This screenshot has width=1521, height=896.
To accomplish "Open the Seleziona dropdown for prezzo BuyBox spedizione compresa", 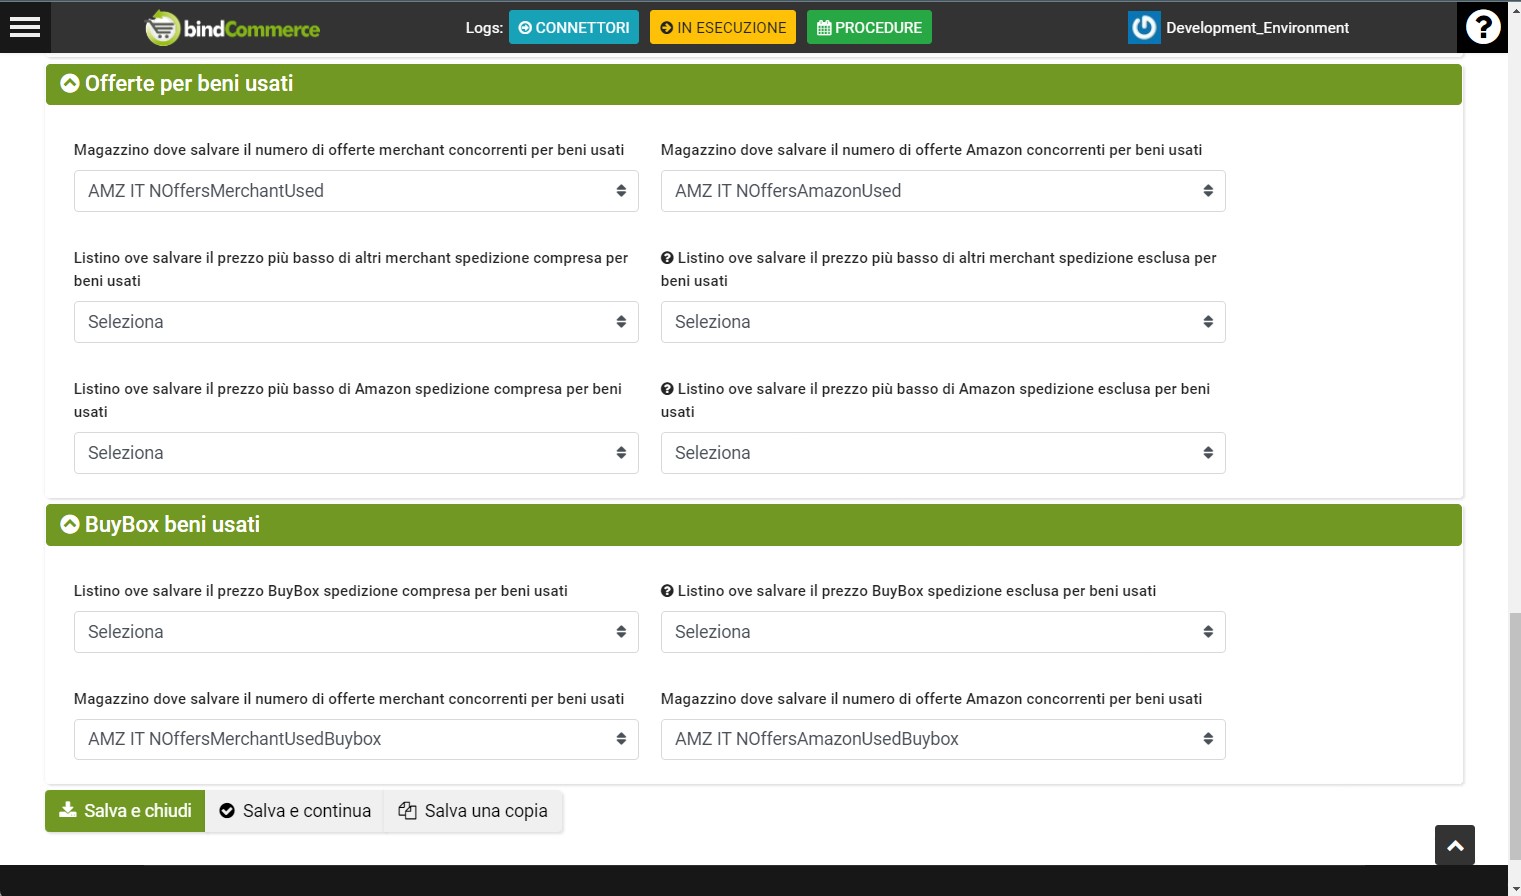I will [355, 631].
